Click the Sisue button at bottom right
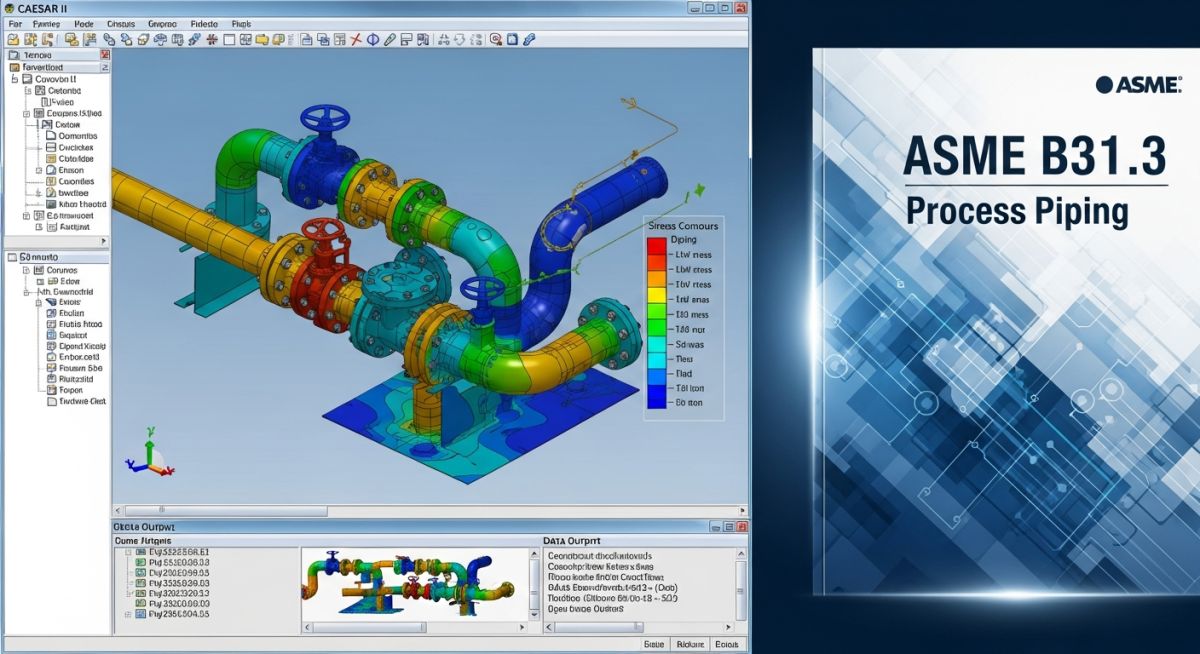This screenshot has width=1200, height=654. click(x=654, y=644)
